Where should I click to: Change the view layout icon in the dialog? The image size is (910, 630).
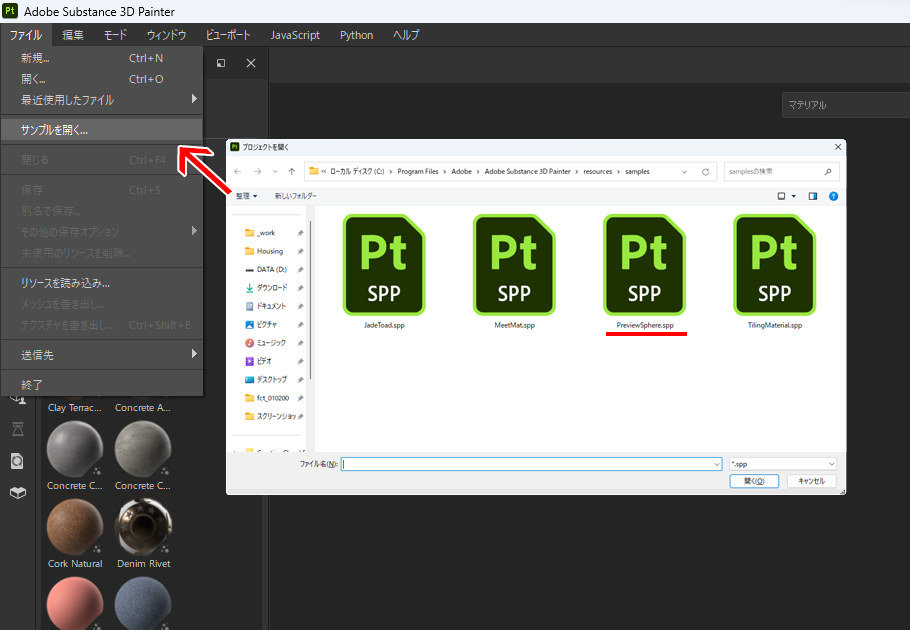[x=781, y=196]
